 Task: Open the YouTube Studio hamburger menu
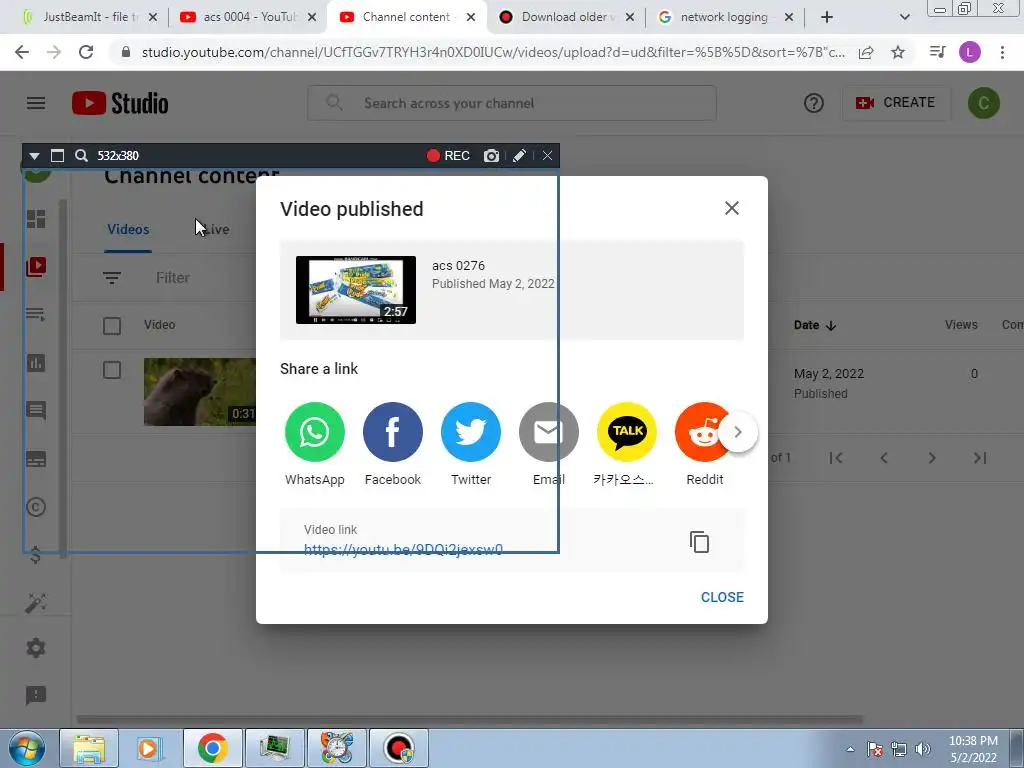pyautogui.click(x=36, y=103)
